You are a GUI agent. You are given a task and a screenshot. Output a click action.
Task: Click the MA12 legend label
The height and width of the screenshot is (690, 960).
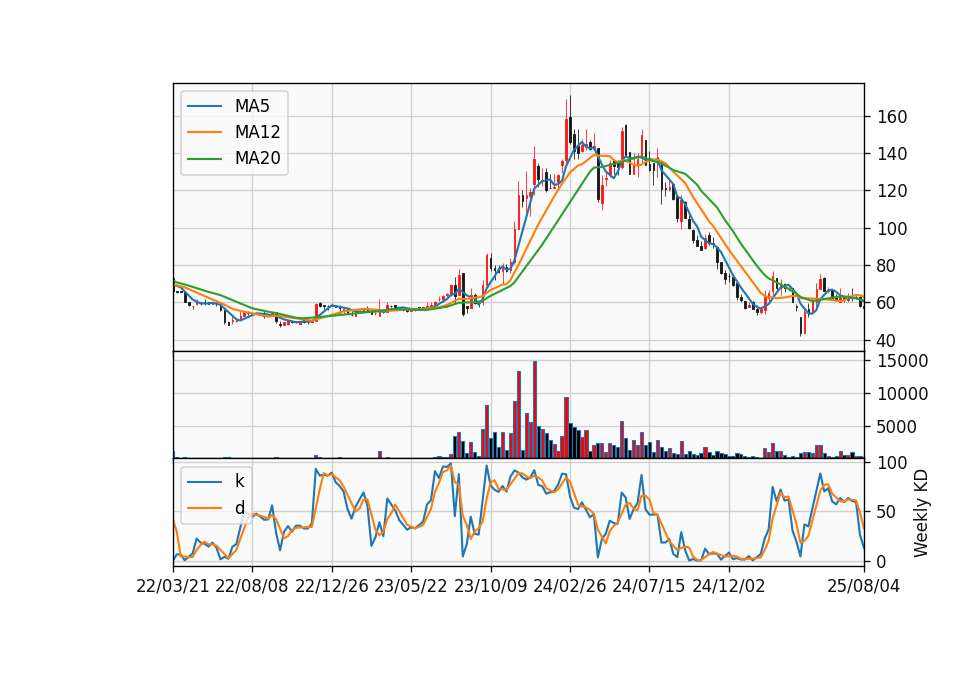[x=257, y=132]
